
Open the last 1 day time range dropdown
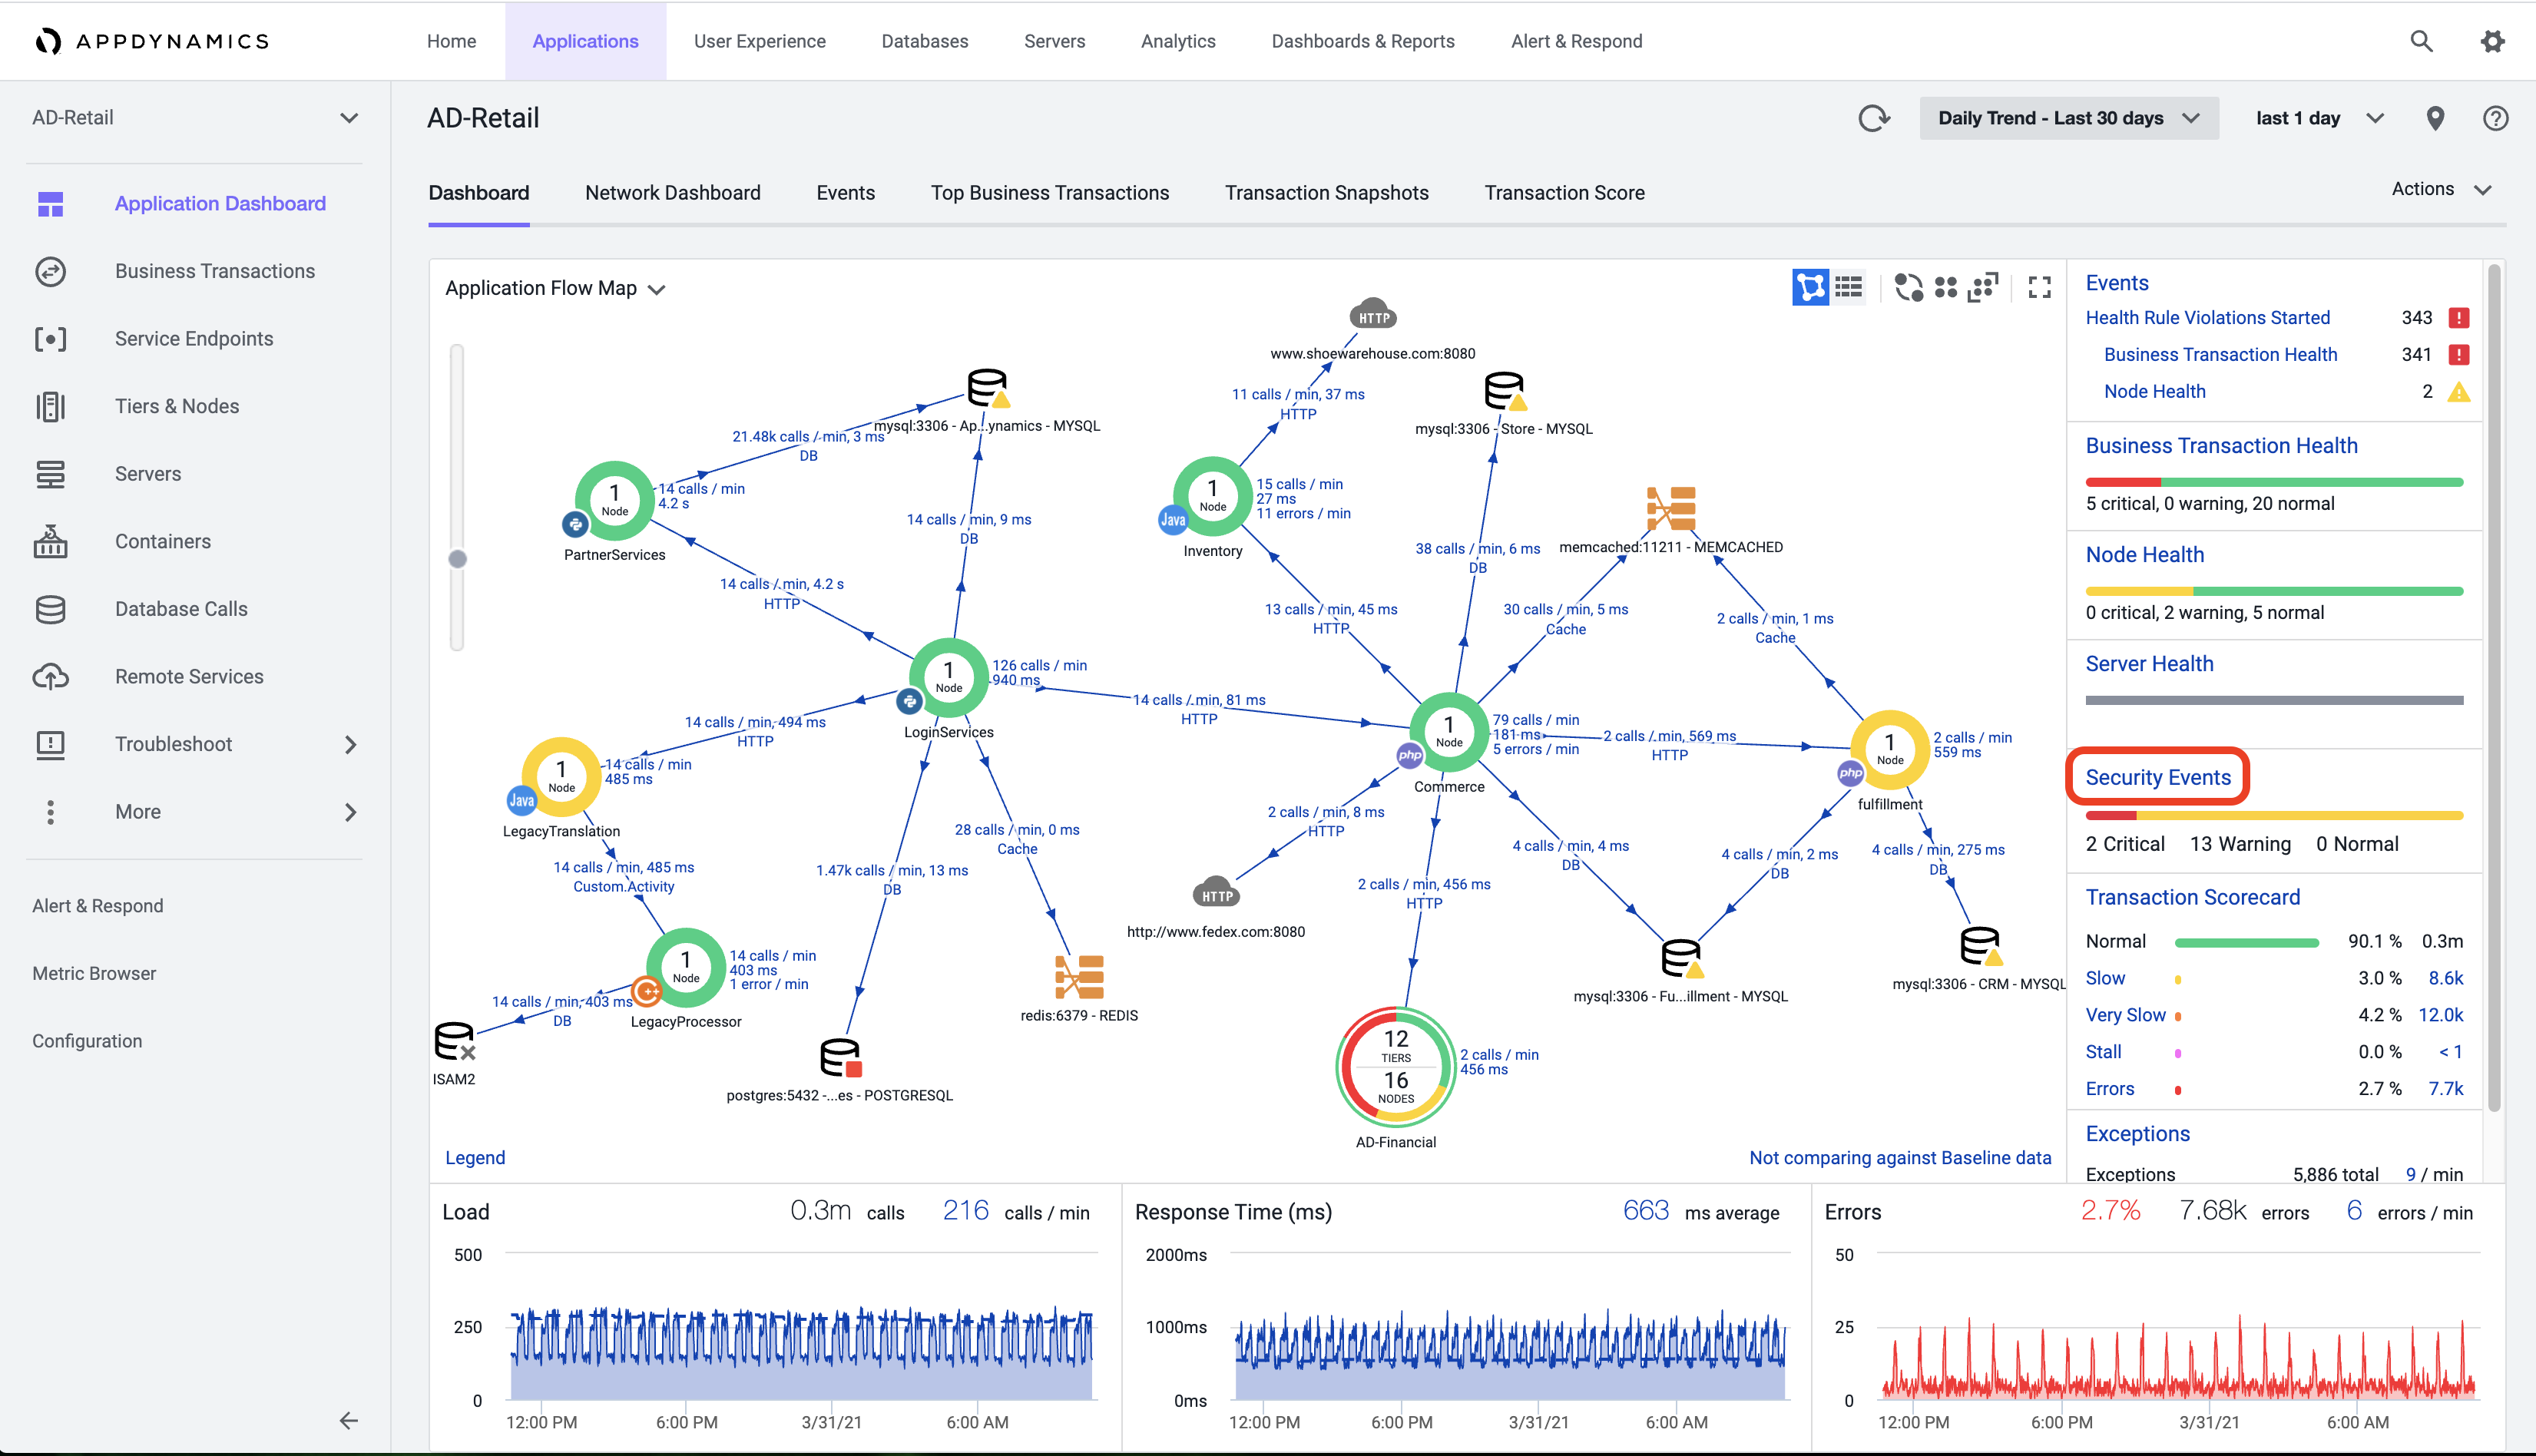pos(2320,118)
